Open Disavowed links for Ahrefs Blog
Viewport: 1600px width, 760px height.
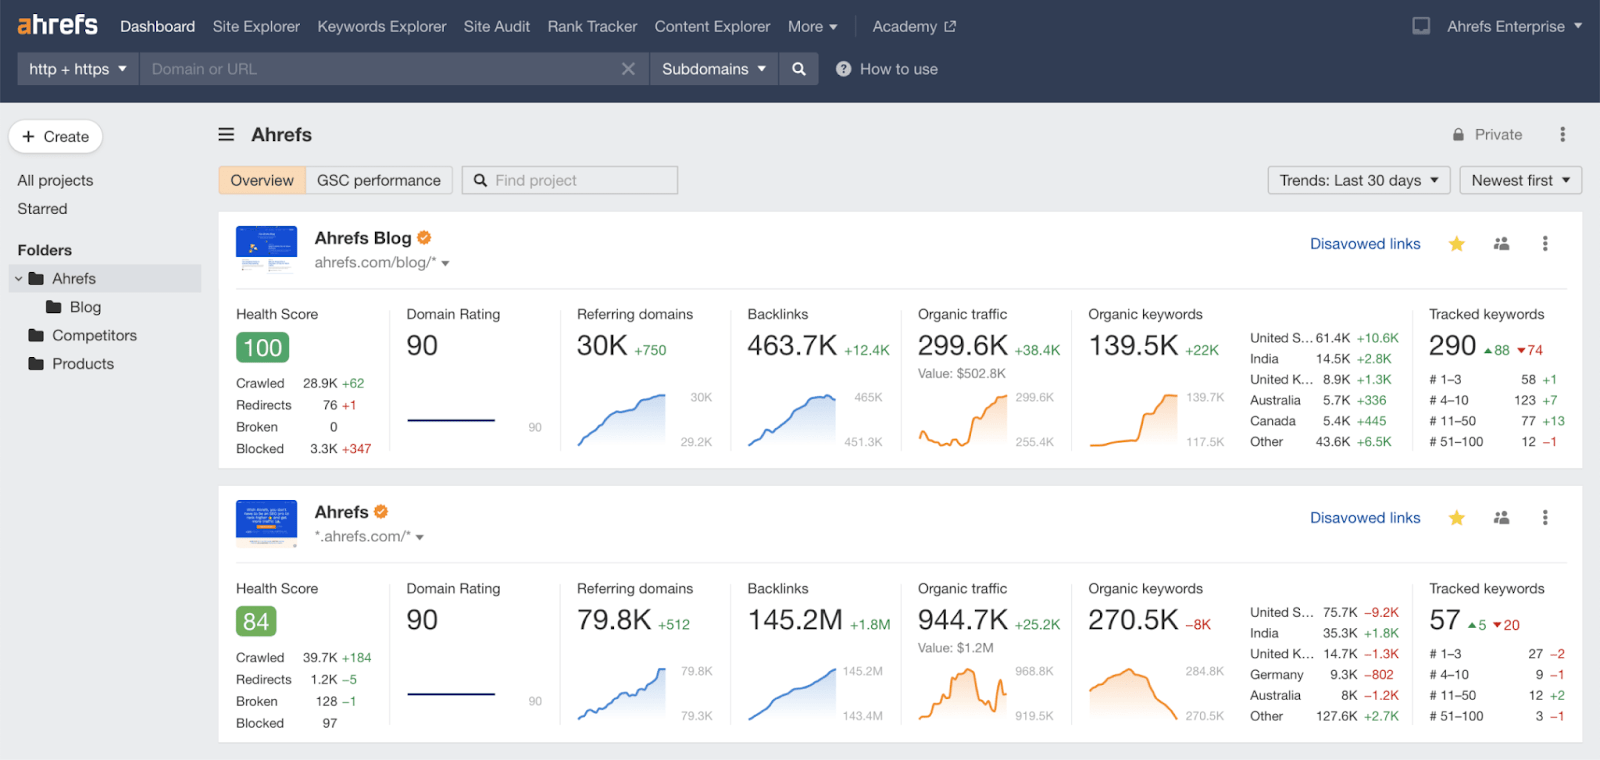pos(1365,244)
